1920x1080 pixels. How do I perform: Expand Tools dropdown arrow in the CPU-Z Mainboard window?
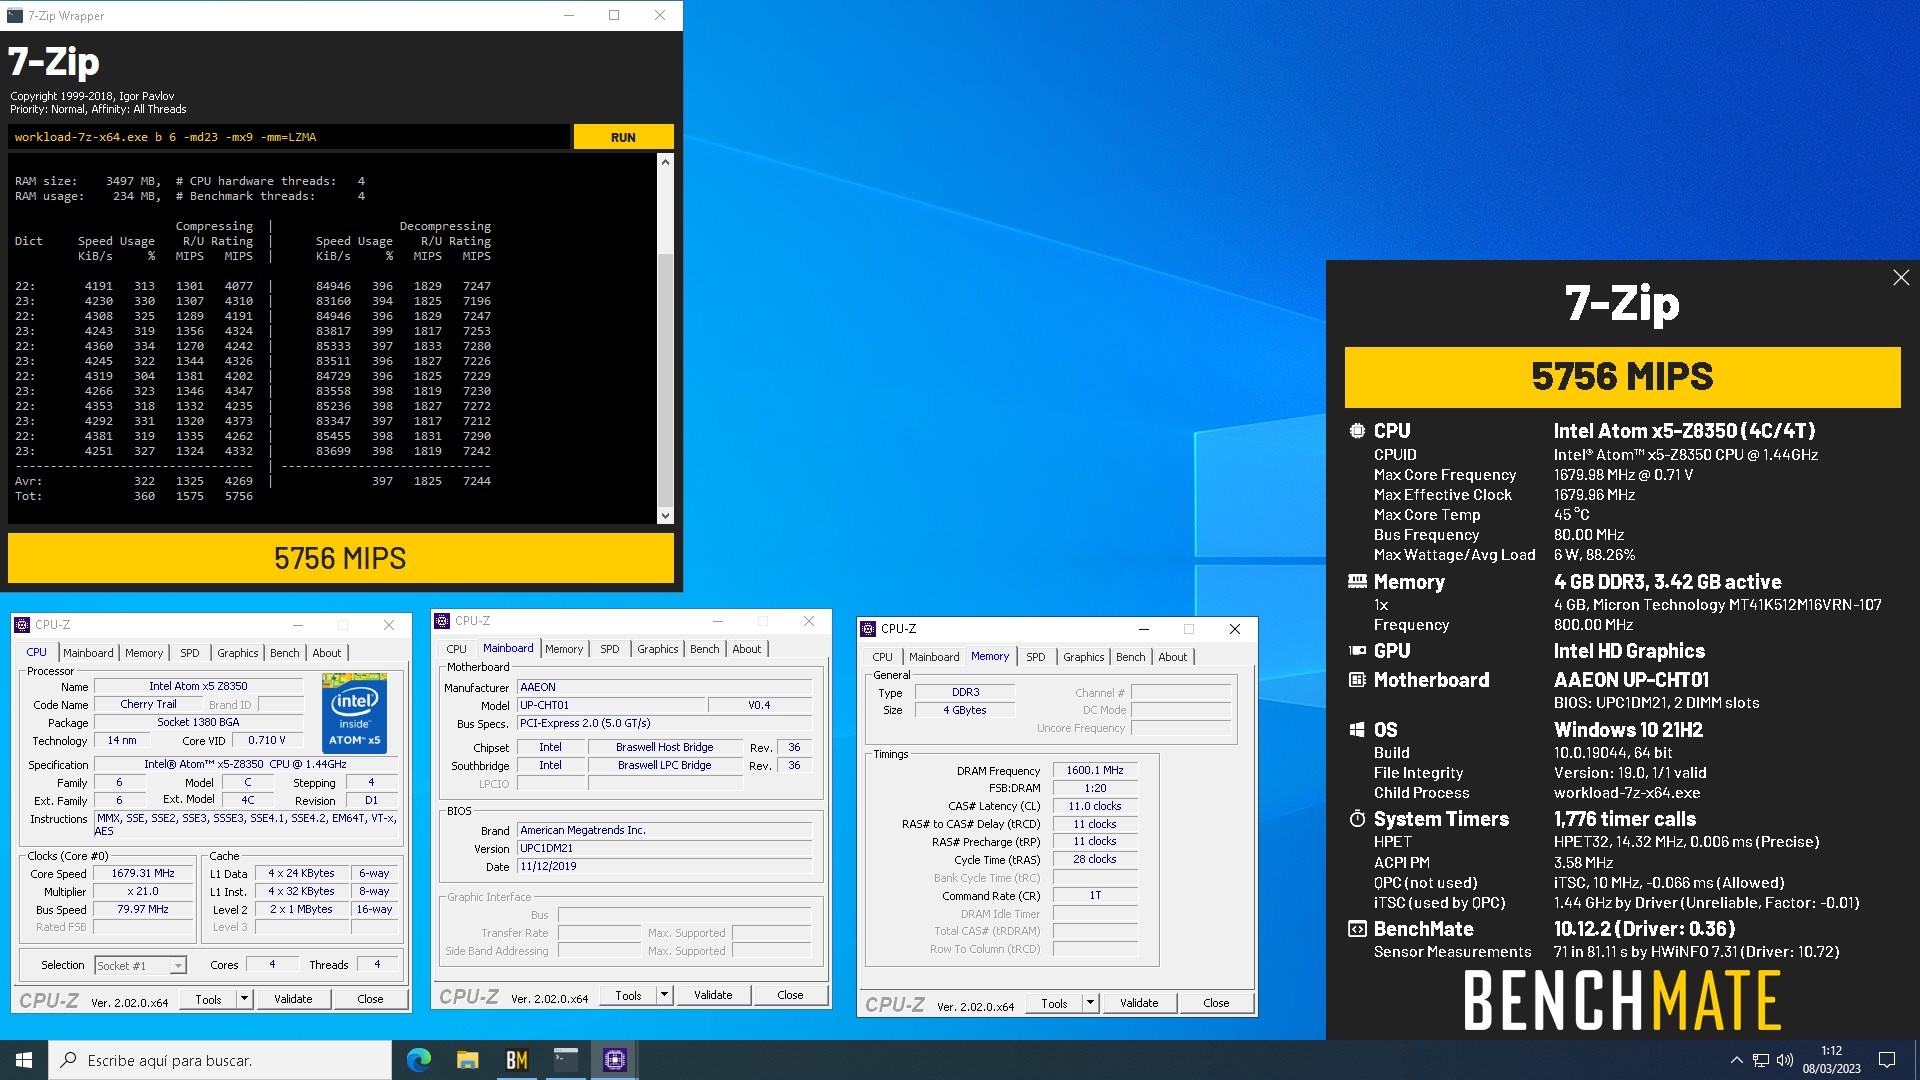[663, 995]
